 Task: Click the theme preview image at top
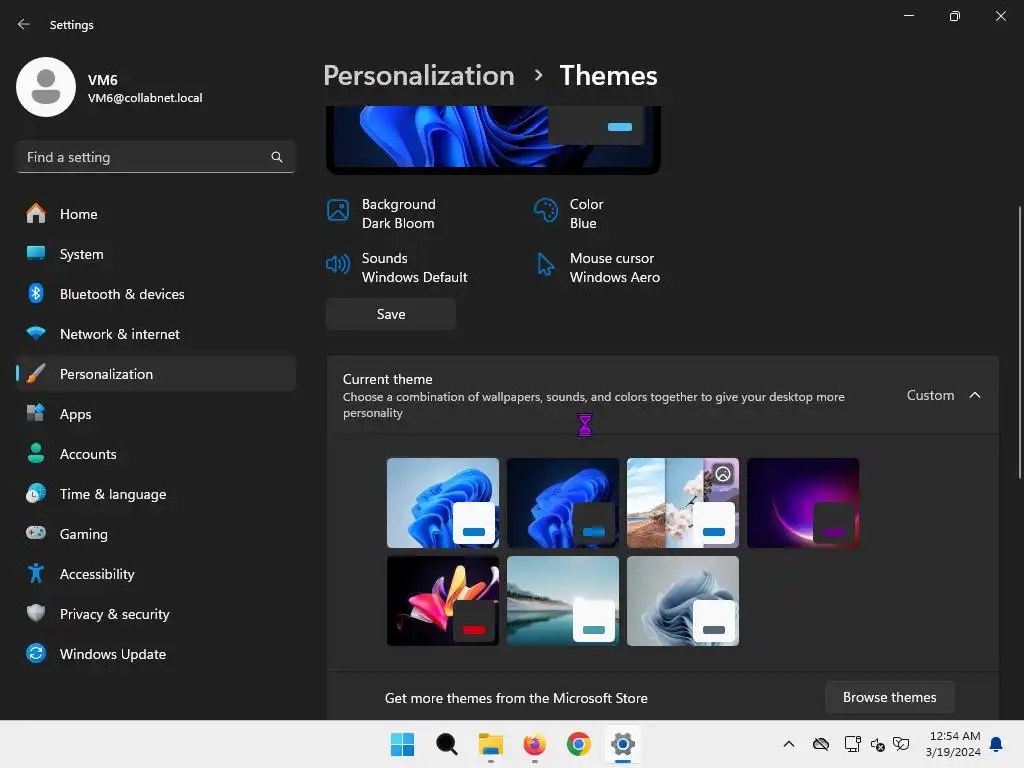[x=493, y=138]
